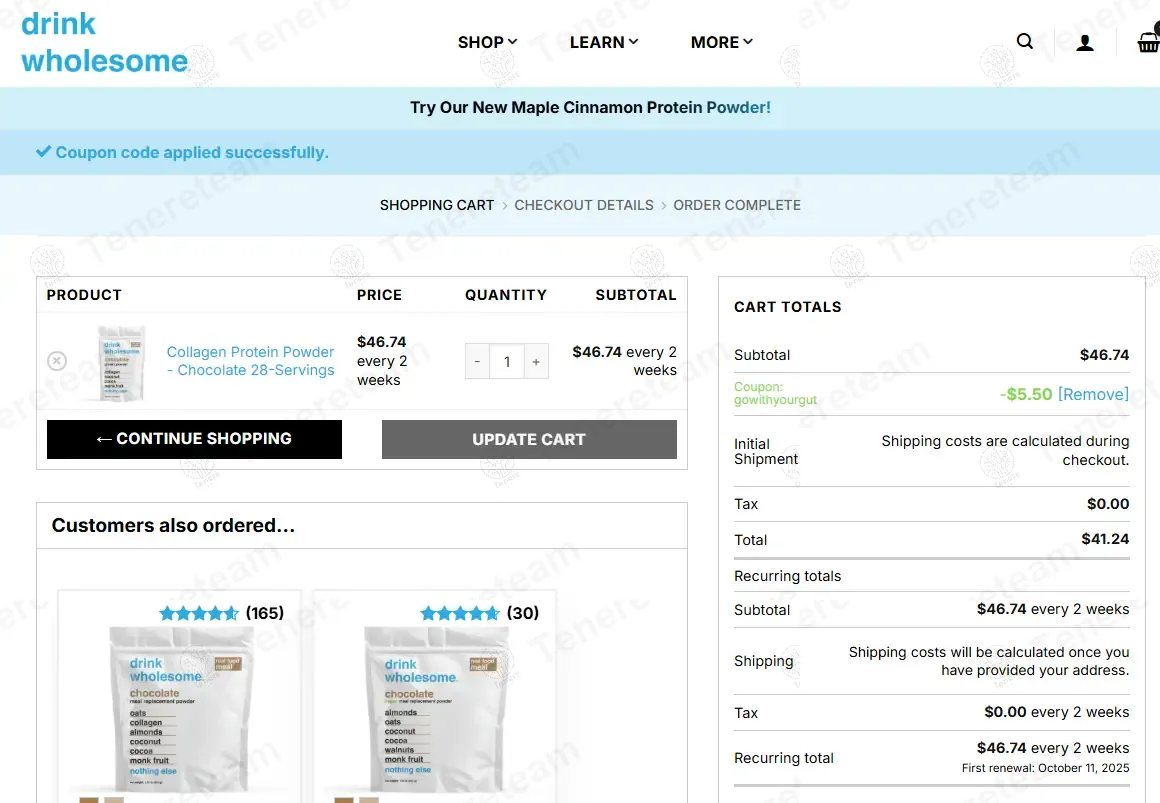Open the search magnifier icon
The height and width of the screenshot is (803, 1160).
pos(1025,42)
